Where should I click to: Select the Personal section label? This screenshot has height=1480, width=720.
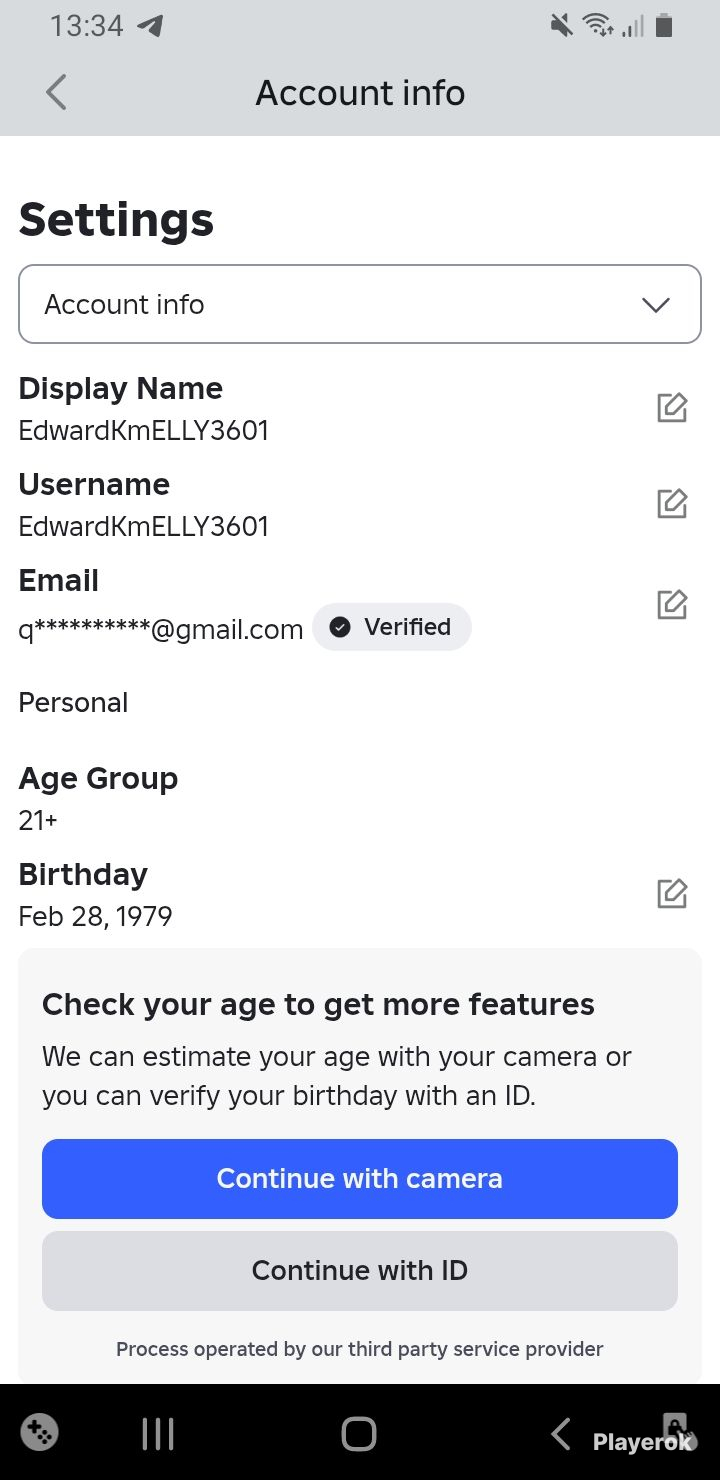[x=74, y=702]
